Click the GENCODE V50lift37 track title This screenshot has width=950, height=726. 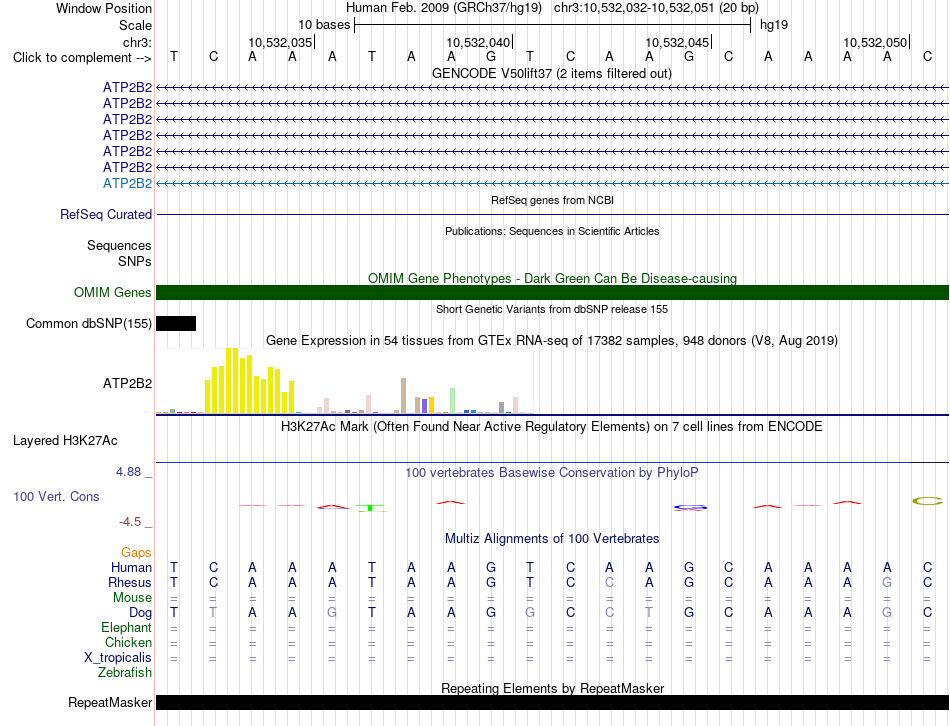(x=552, y=73)
